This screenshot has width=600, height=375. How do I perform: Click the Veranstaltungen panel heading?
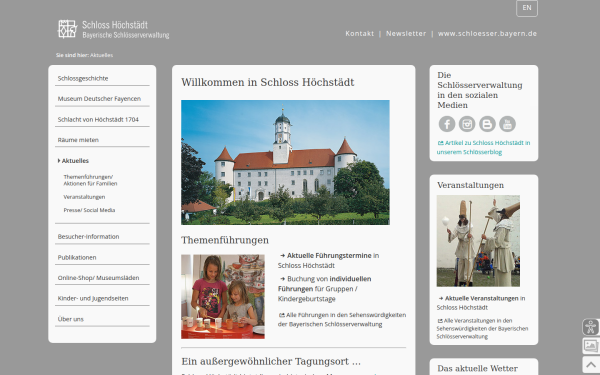point(471,185)
